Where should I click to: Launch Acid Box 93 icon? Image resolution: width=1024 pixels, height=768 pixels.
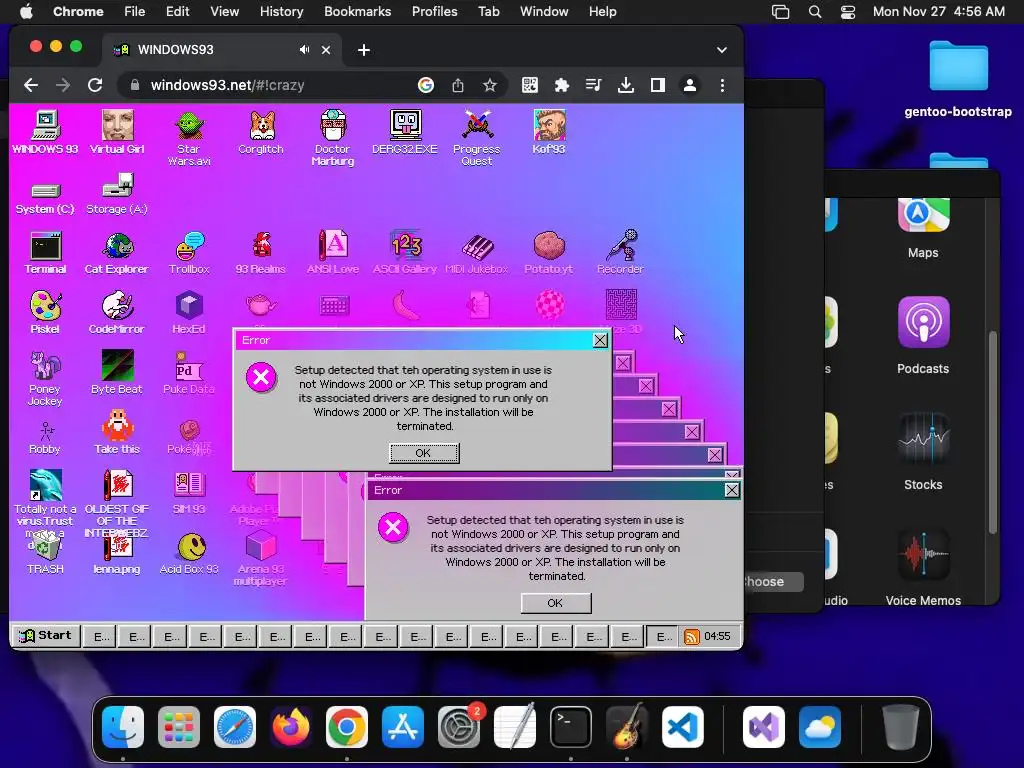point(189,554)
